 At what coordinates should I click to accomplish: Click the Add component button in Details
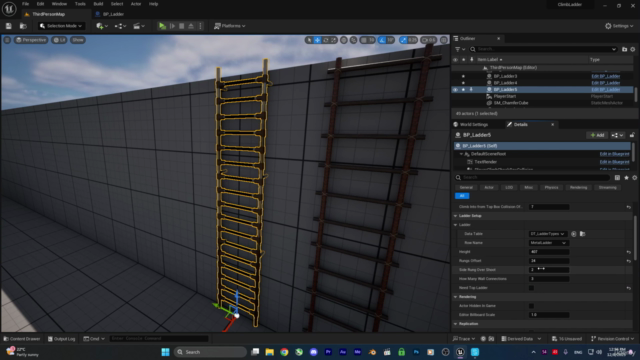[597, 135]
